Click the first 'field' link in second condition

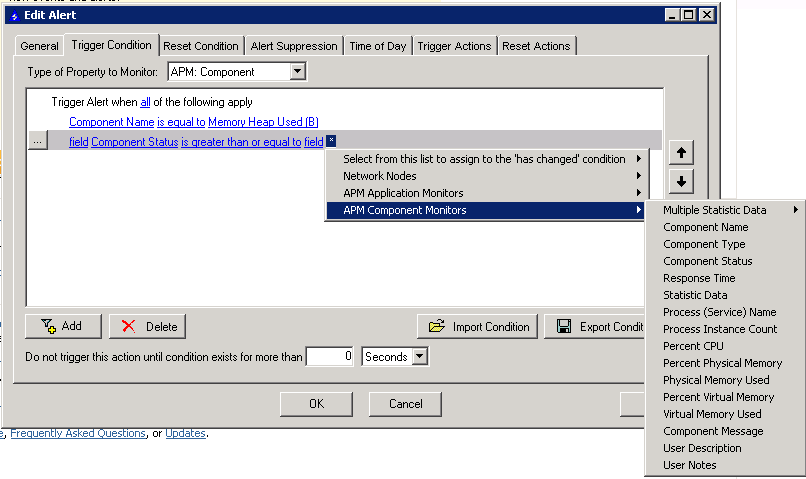(79, 142)
